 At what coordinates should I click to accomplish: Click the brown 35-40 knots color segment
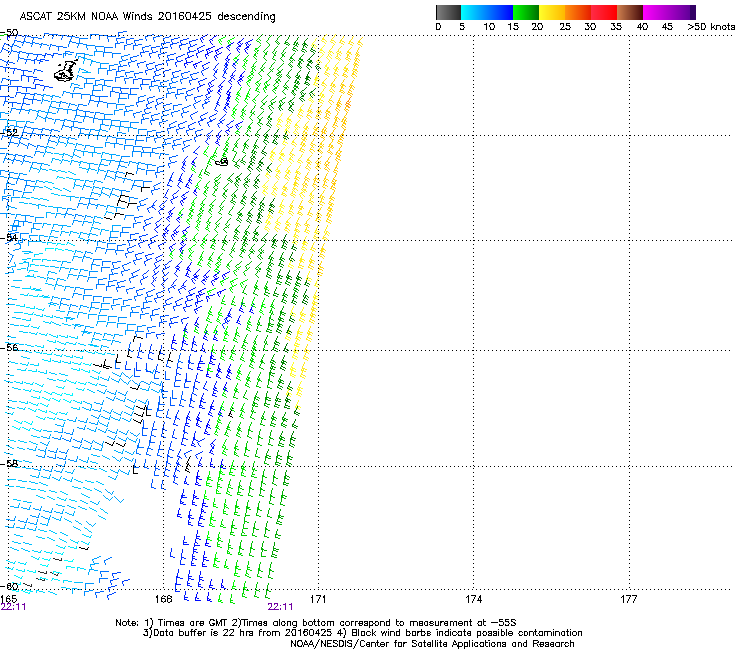point(630,12)
